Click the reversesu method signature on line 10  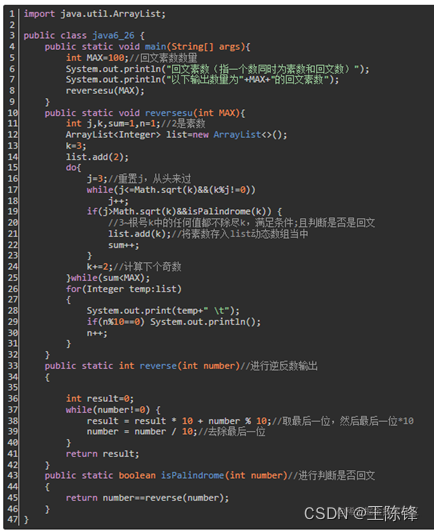(145, 113)
